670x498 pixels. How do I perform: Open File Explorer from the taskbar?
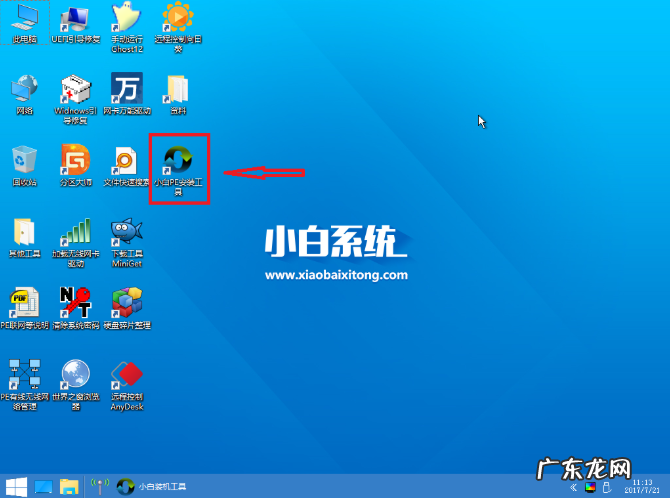pyautogui.click(x=69, y=487)
